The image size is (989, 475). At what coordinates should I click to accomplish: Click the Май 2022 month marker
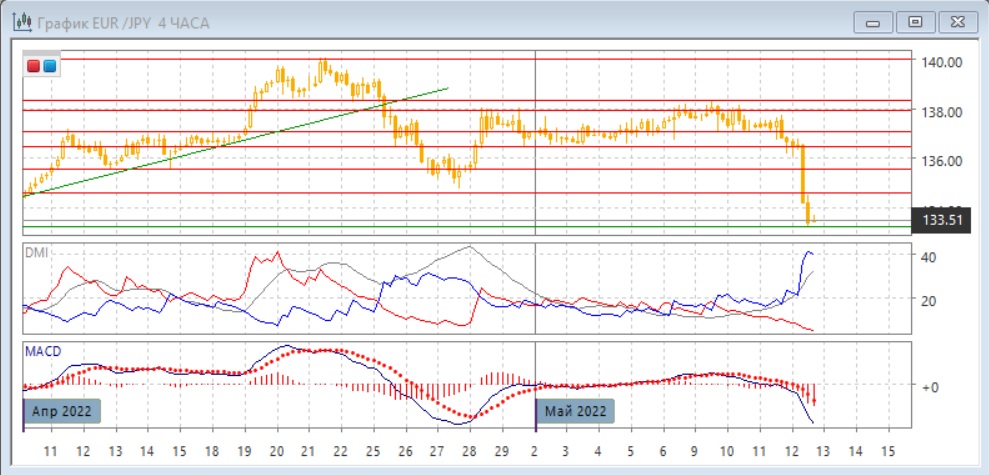(x=574, y=410)
